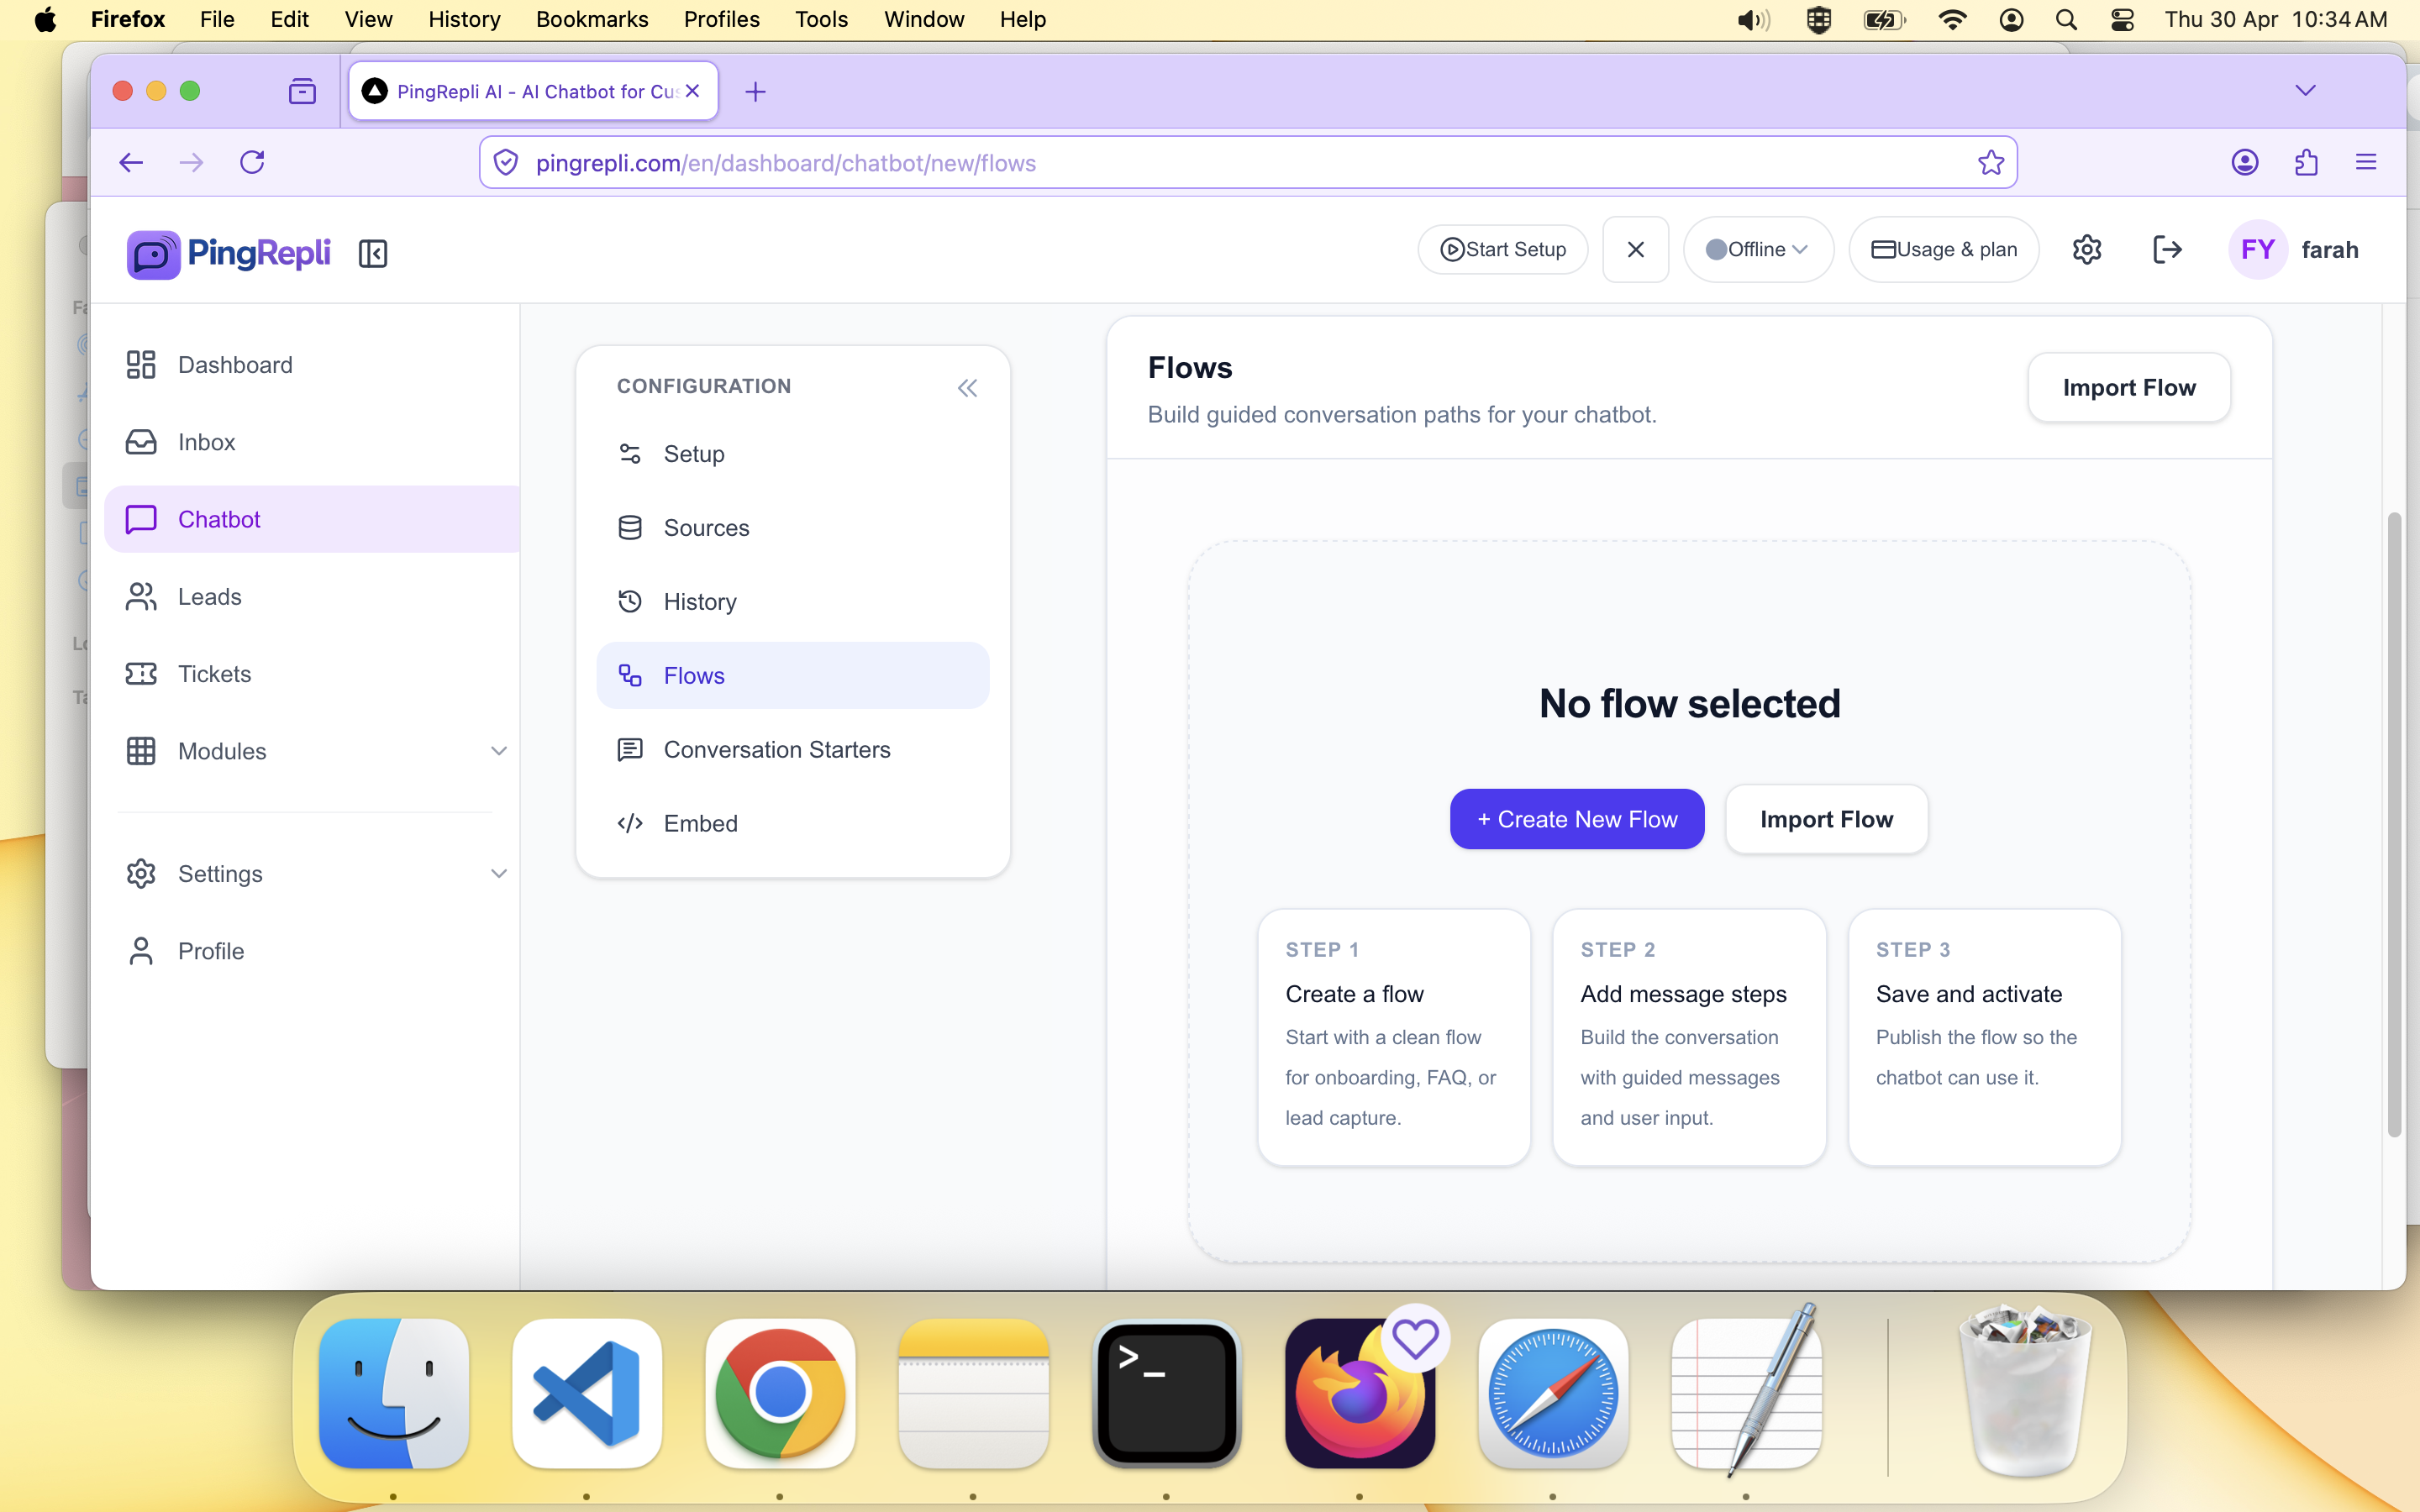Click the Wi-Fi status icon
This screenshot has width=2420, height=1512.
click(1952, 19)
